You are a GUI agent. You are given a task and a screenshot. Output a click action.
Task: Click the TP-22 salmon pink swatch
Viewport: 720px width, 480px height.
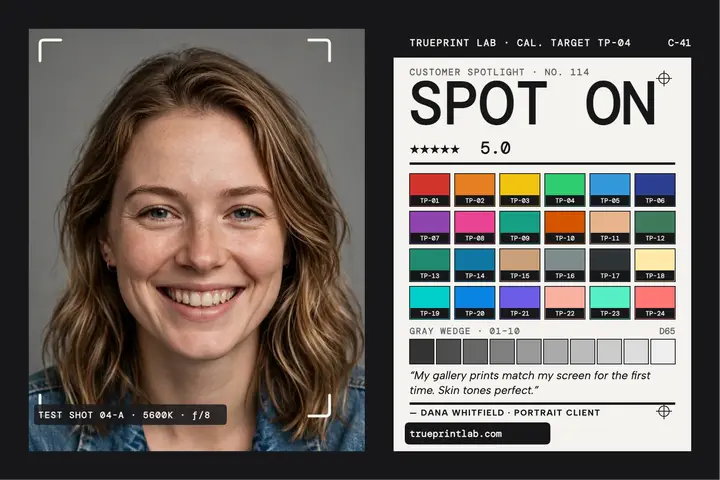(x=565, y=303)
